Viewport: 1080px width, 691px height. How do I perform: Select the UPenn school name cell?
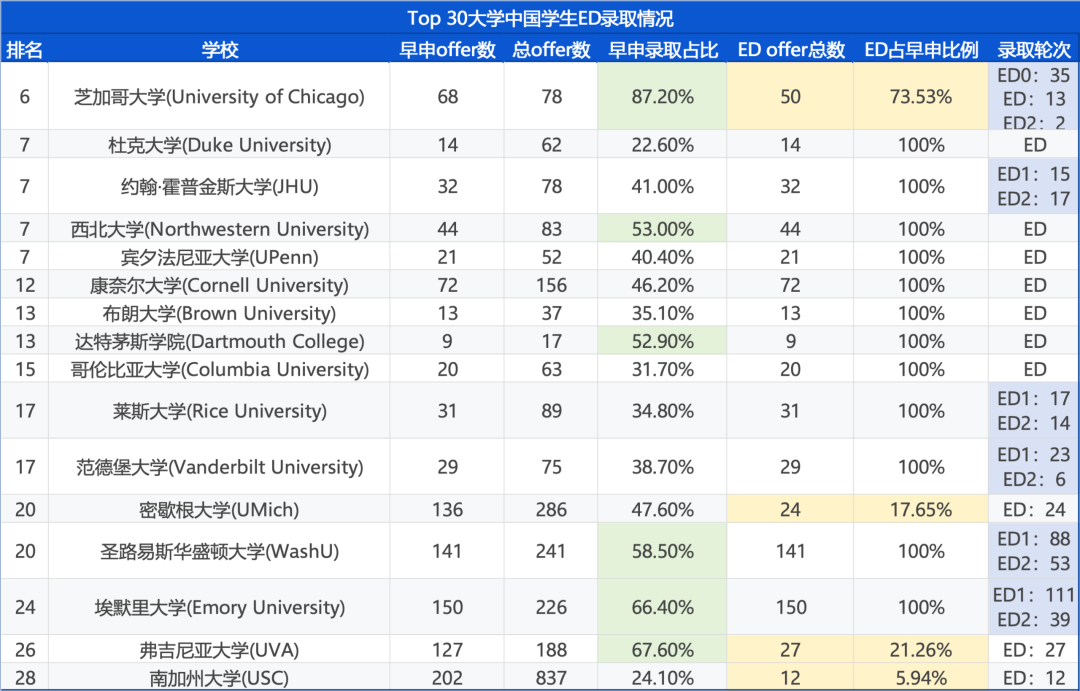pos(219,257)
